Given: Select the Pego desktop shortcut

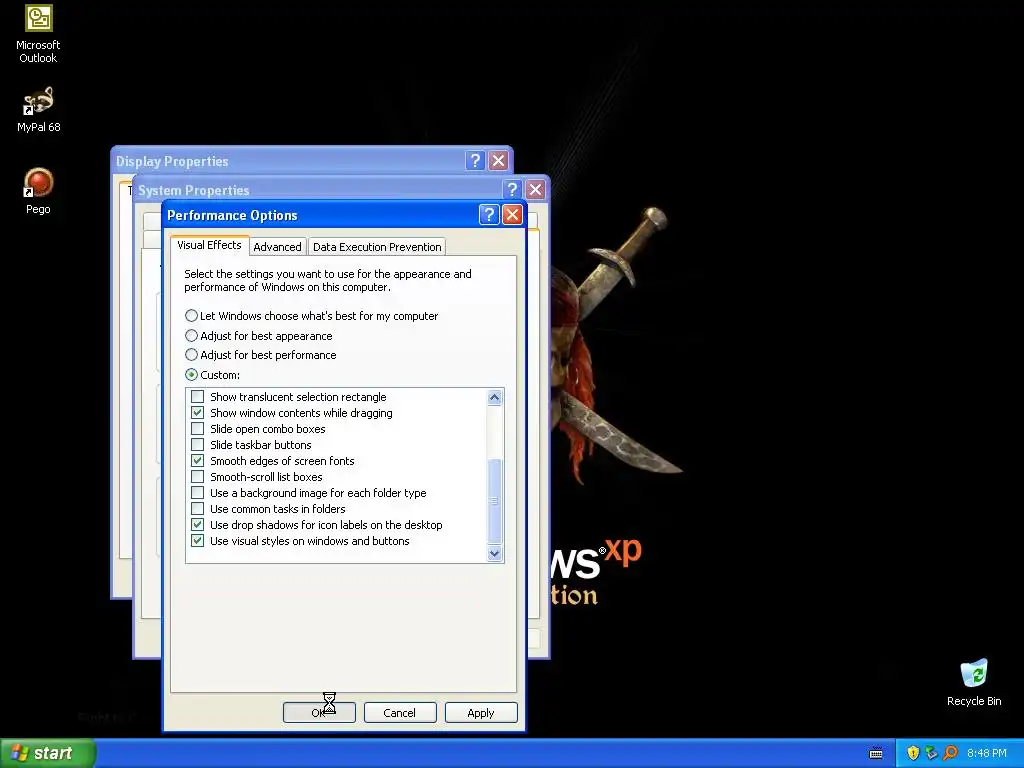Looking at the screenshot, I should [x=38, y=191].
